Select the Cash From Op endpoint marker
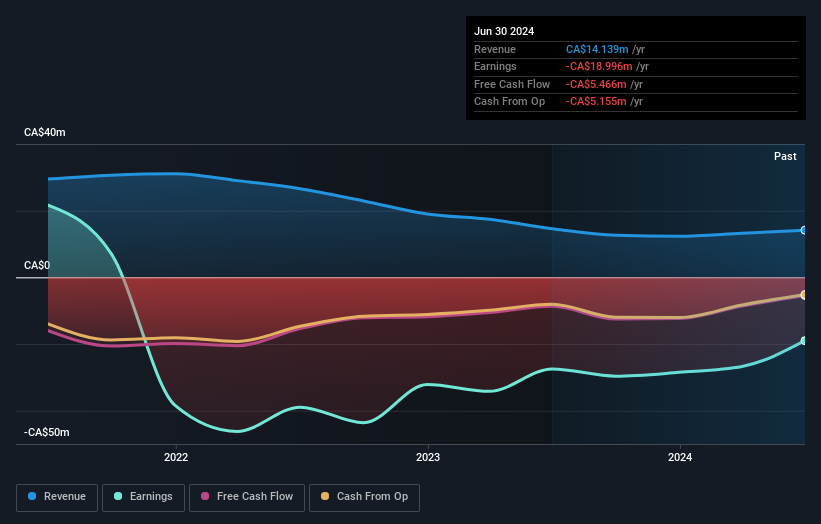This screenshot has height=524, width=821. [803, 295]
